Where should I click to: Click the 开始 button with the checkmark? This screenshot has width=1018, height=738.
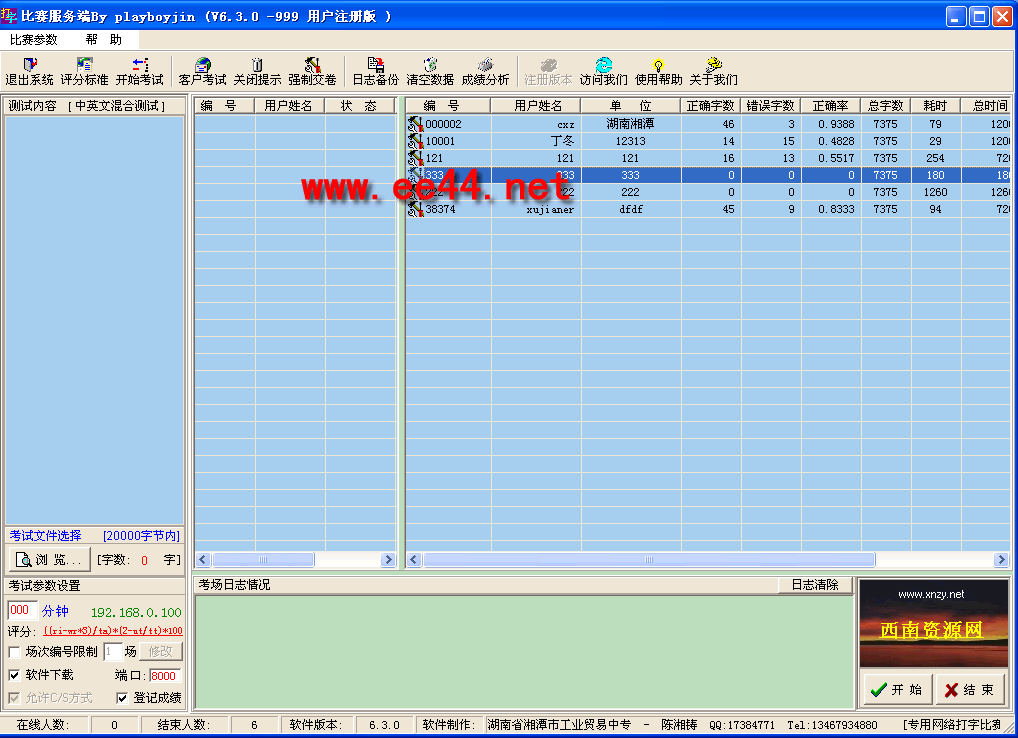[x=896, y=690]
